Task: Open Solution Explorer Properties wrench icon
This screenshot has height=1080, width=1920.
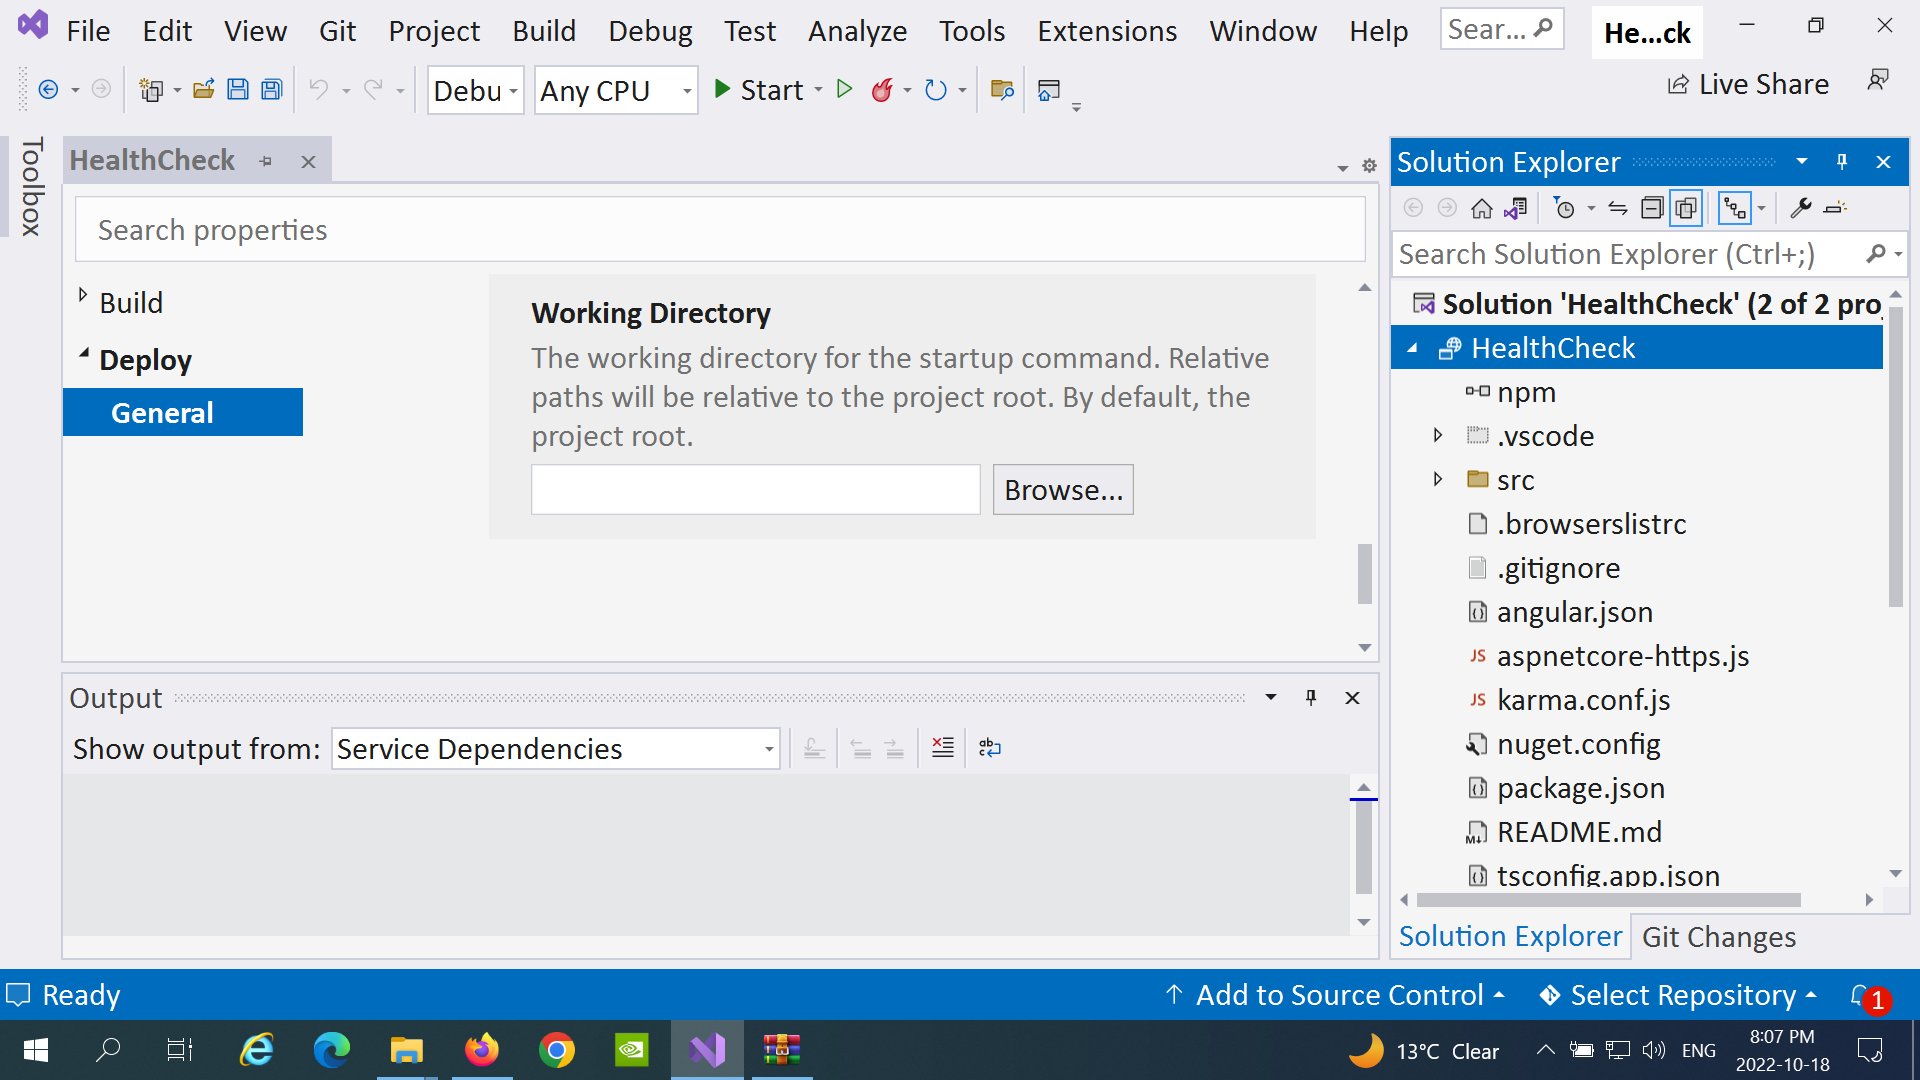Action: tap(1800, 208)
